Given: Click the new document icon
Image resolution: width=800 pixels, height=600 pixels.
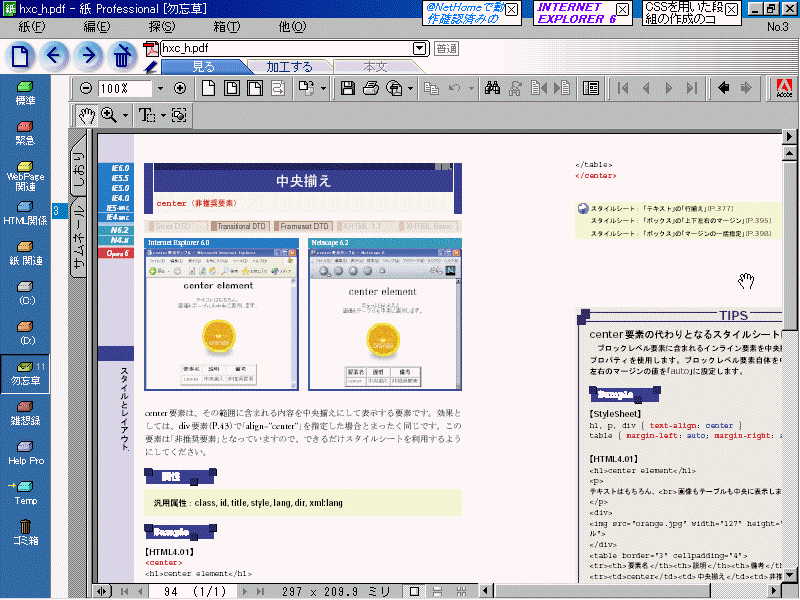Looking at the screenshot, I should pyautogui.click(x=20, y=56).
